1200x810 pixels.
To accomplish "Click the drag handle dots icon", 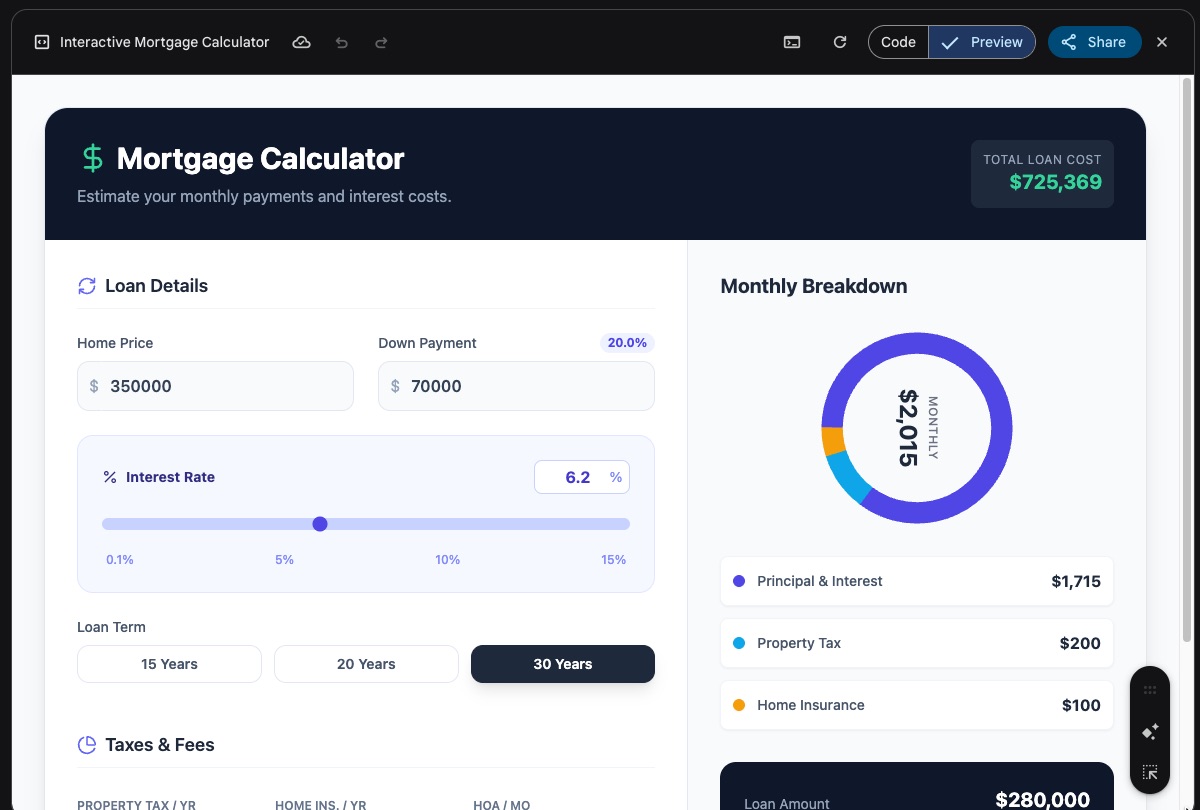I will (1150, 690).
